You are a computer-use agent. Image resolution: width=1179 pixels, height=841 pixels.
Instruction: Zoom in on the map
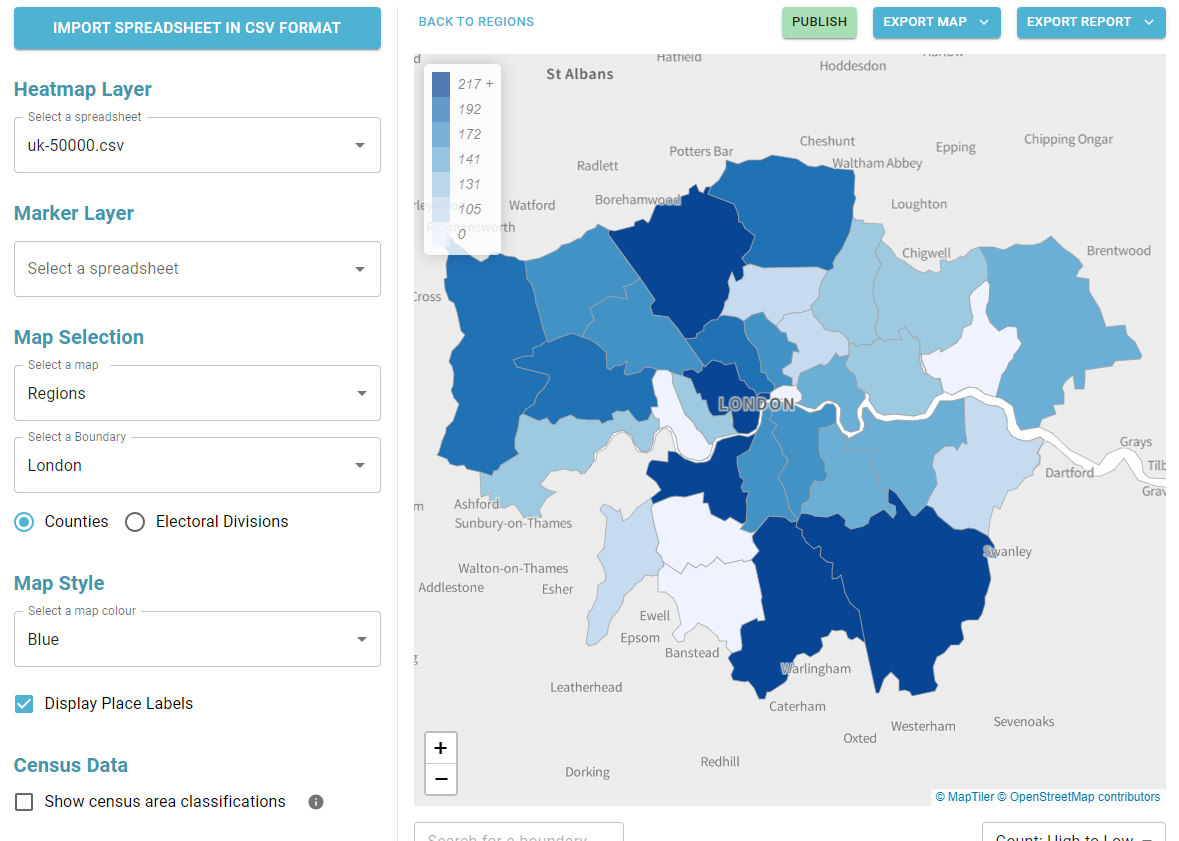[x=440, y=747]
